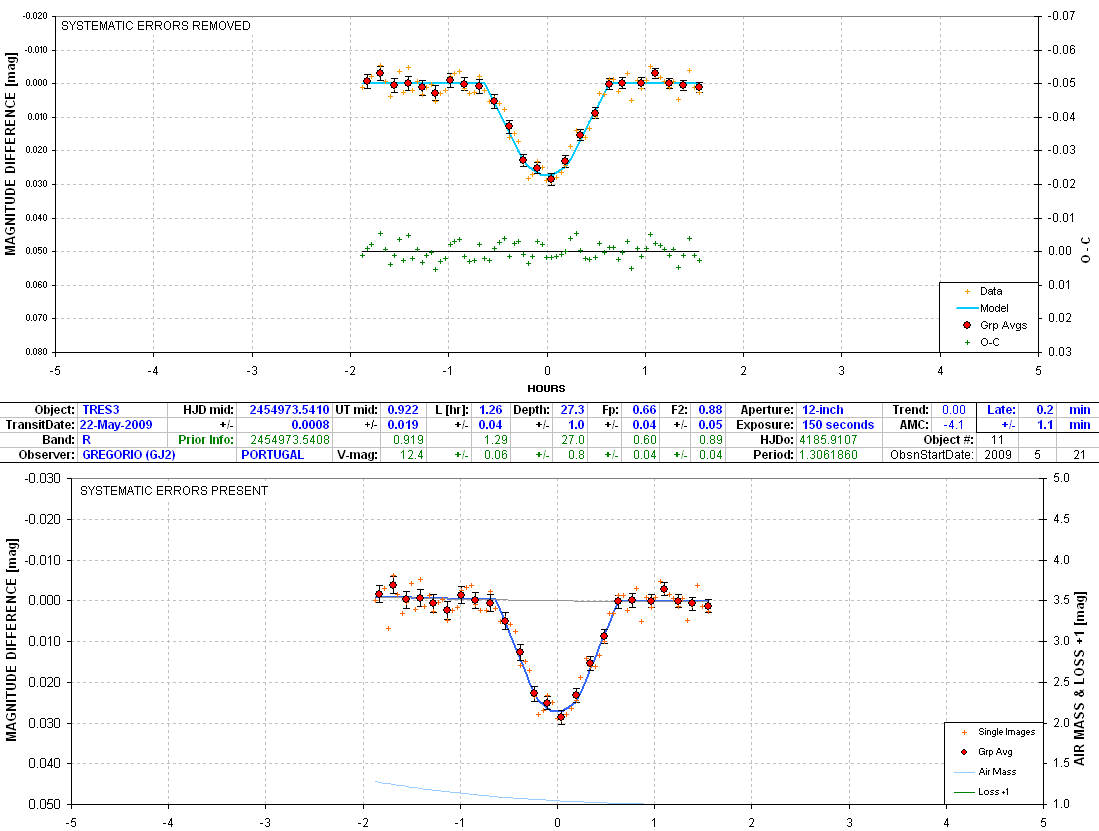Screen dimensions: 1099x831
Task: Select the O-C legend entry
Action: 990,342
